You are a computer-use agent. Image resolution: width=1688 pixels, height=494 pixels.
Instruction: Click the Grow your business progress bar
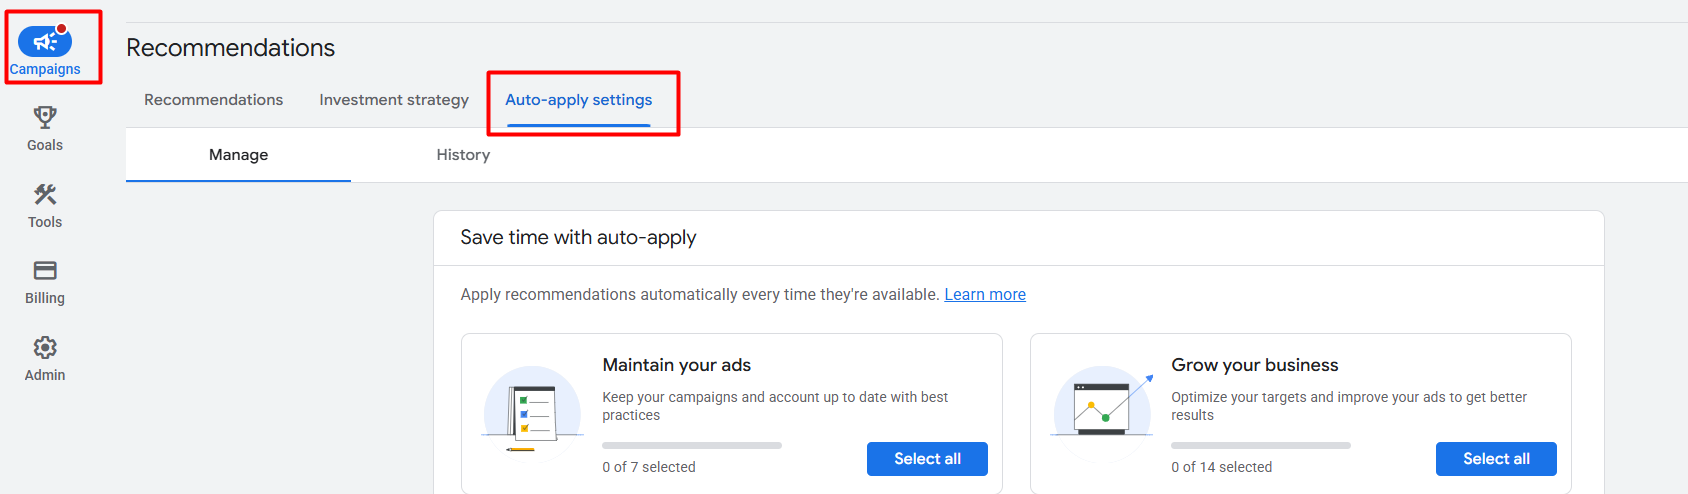[x=1261, y=445]
